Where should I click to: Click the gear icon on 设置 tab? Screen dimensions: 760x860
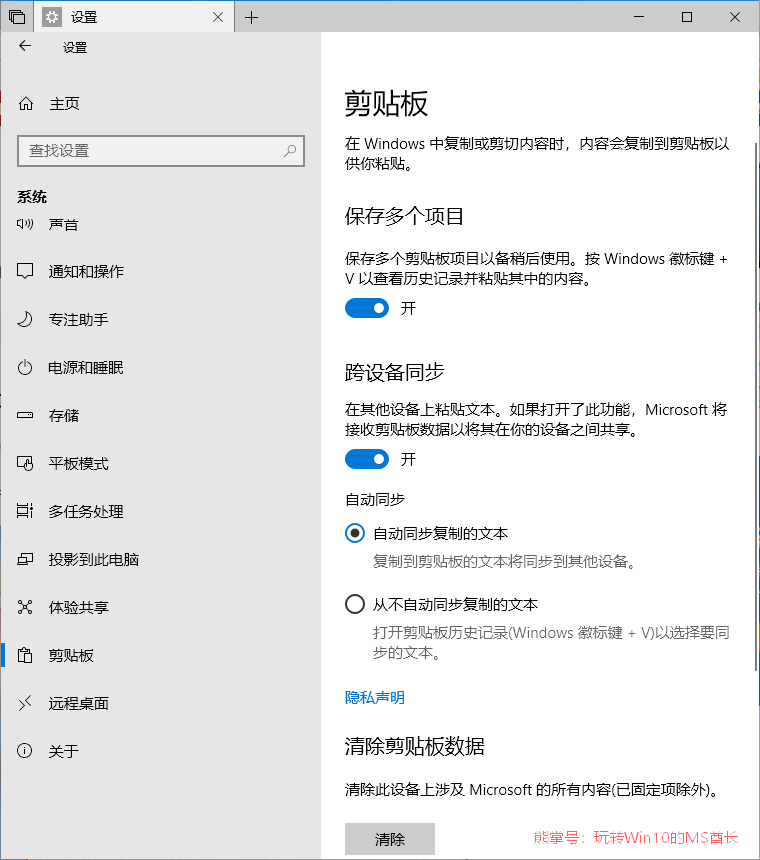(52, 17)
